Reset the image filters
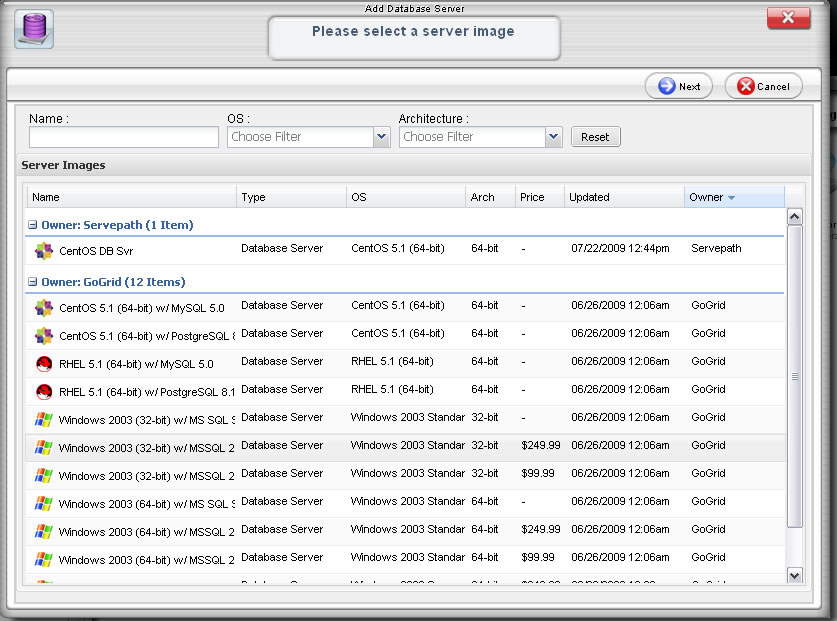Screen dimensions: 837x621 click(x=595, y=137)
